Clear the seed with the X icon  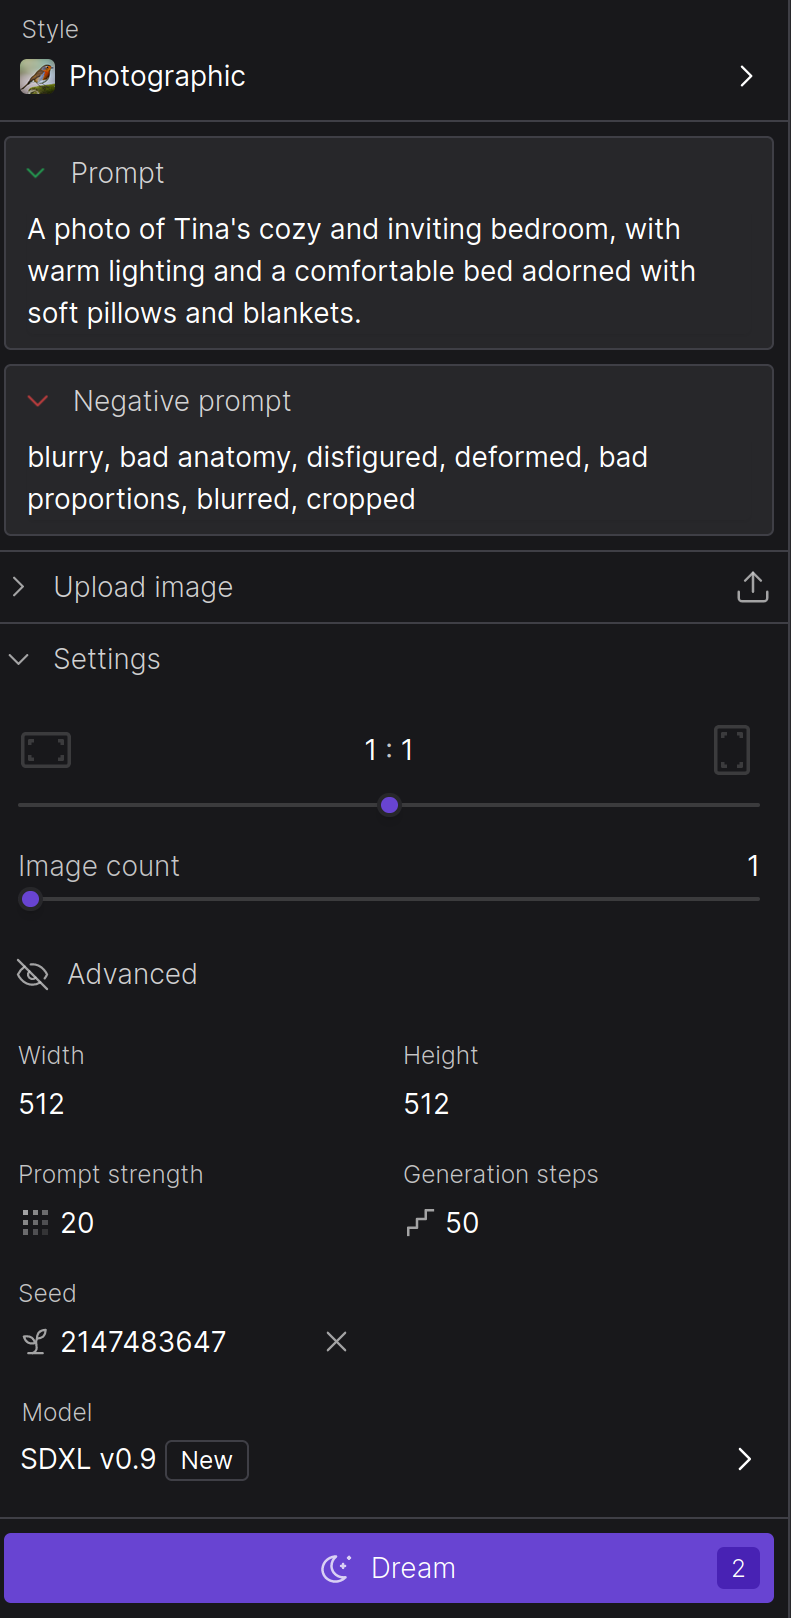click(x=336, y=1341)
